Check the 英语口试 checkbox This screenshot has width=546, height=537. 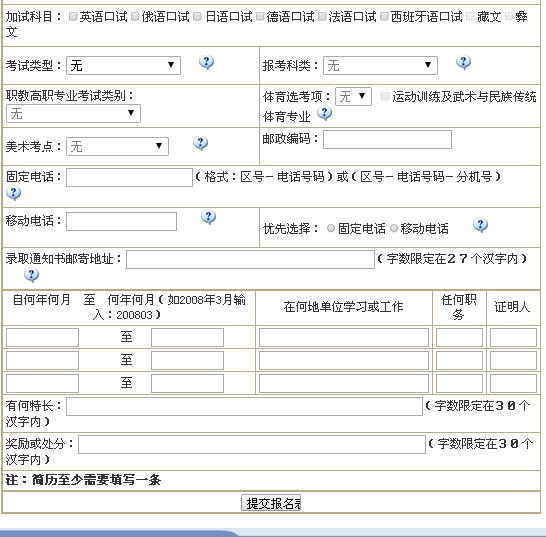click(73, 16)
